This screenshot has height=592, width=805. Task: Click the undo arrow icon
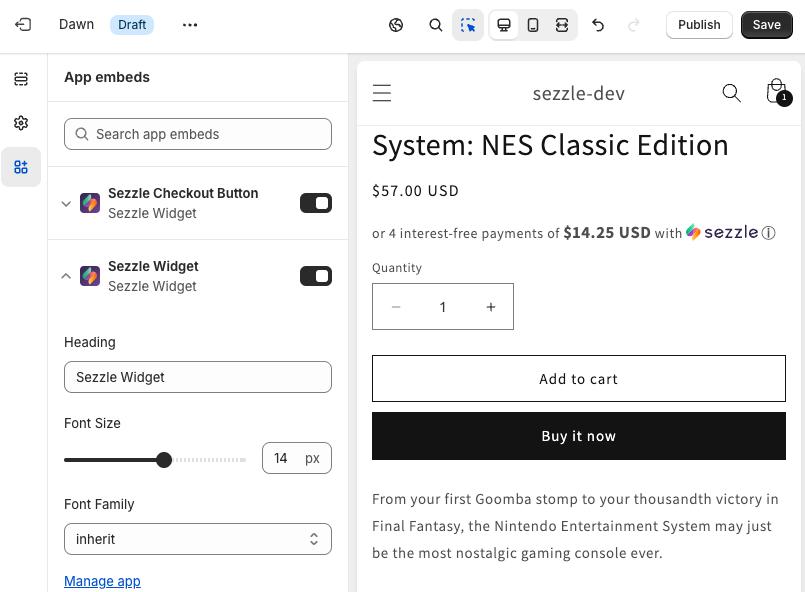coord(598,25)
